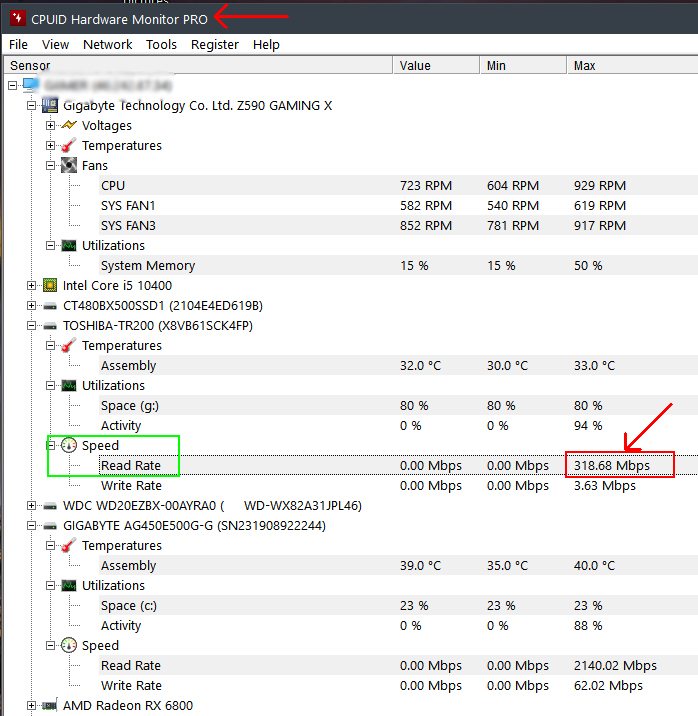Viewport: 698px width, 716px height.
Task: Click the AMD Radeon graphics card icon
Action: point(50,705)
